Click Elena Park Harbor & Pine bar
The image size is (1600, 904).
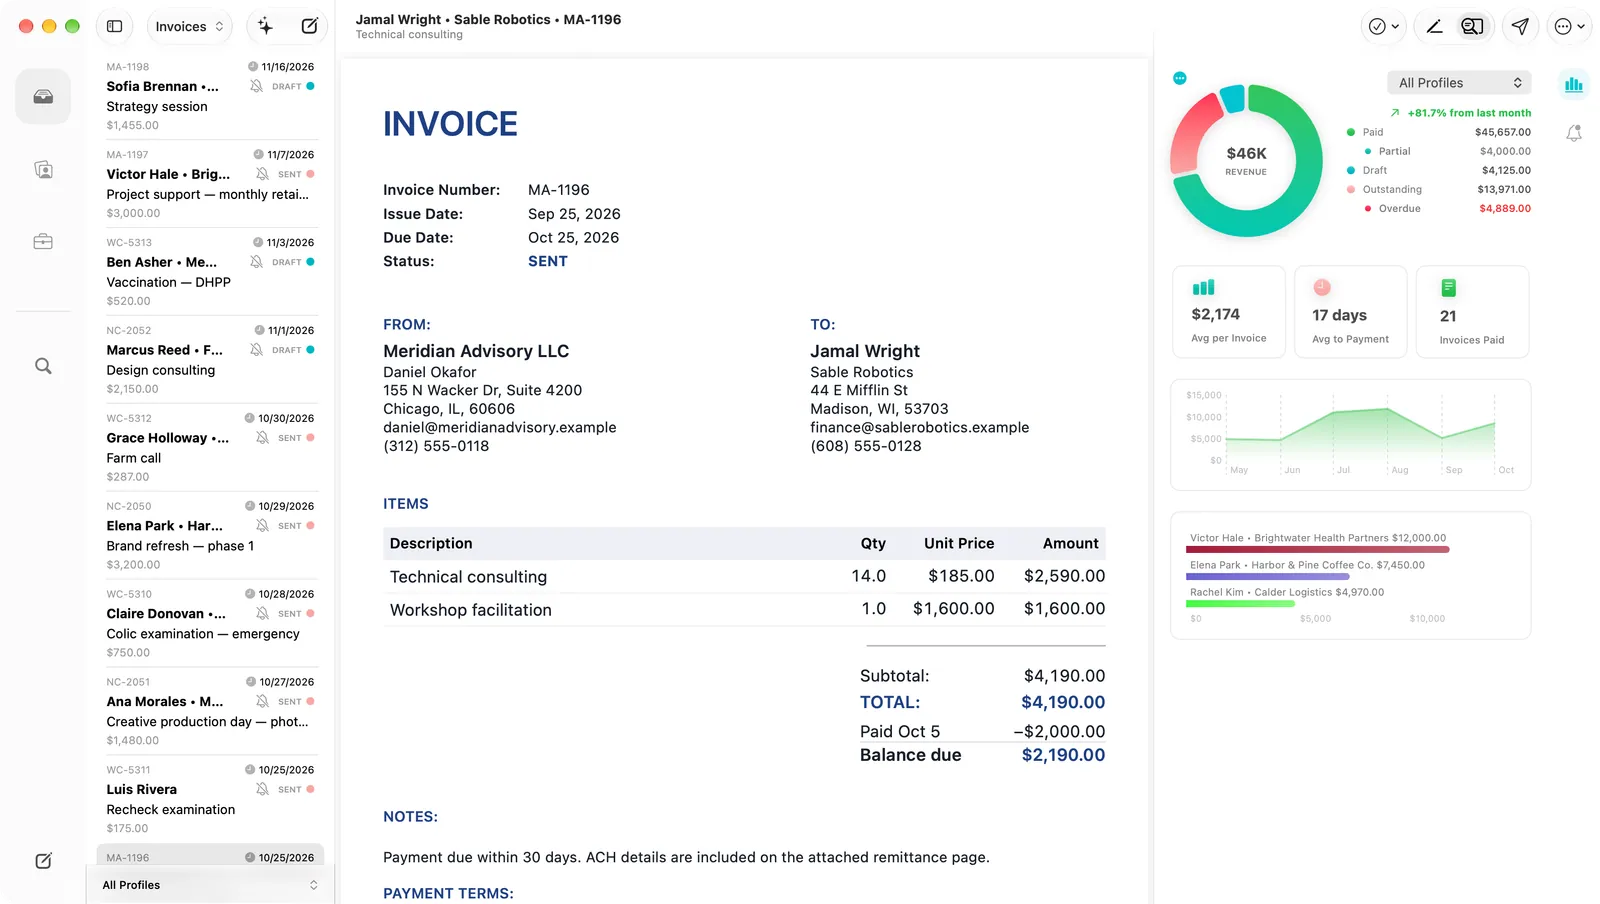click(x=1268, y=576)
